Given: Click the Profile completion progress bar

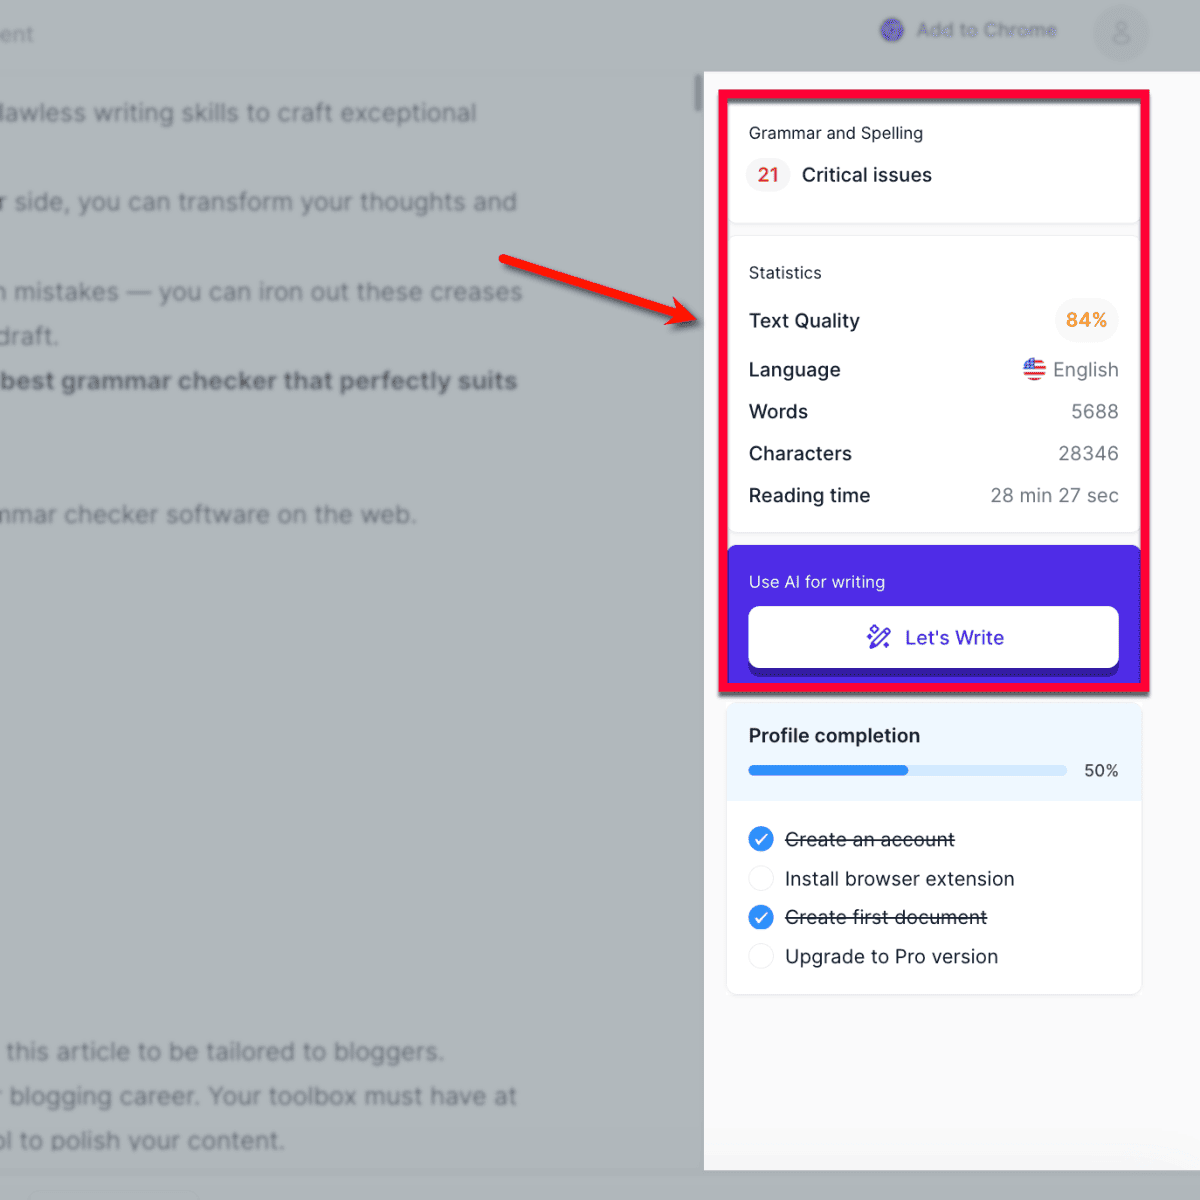Looking at the screenshot, I should [907, 771].
